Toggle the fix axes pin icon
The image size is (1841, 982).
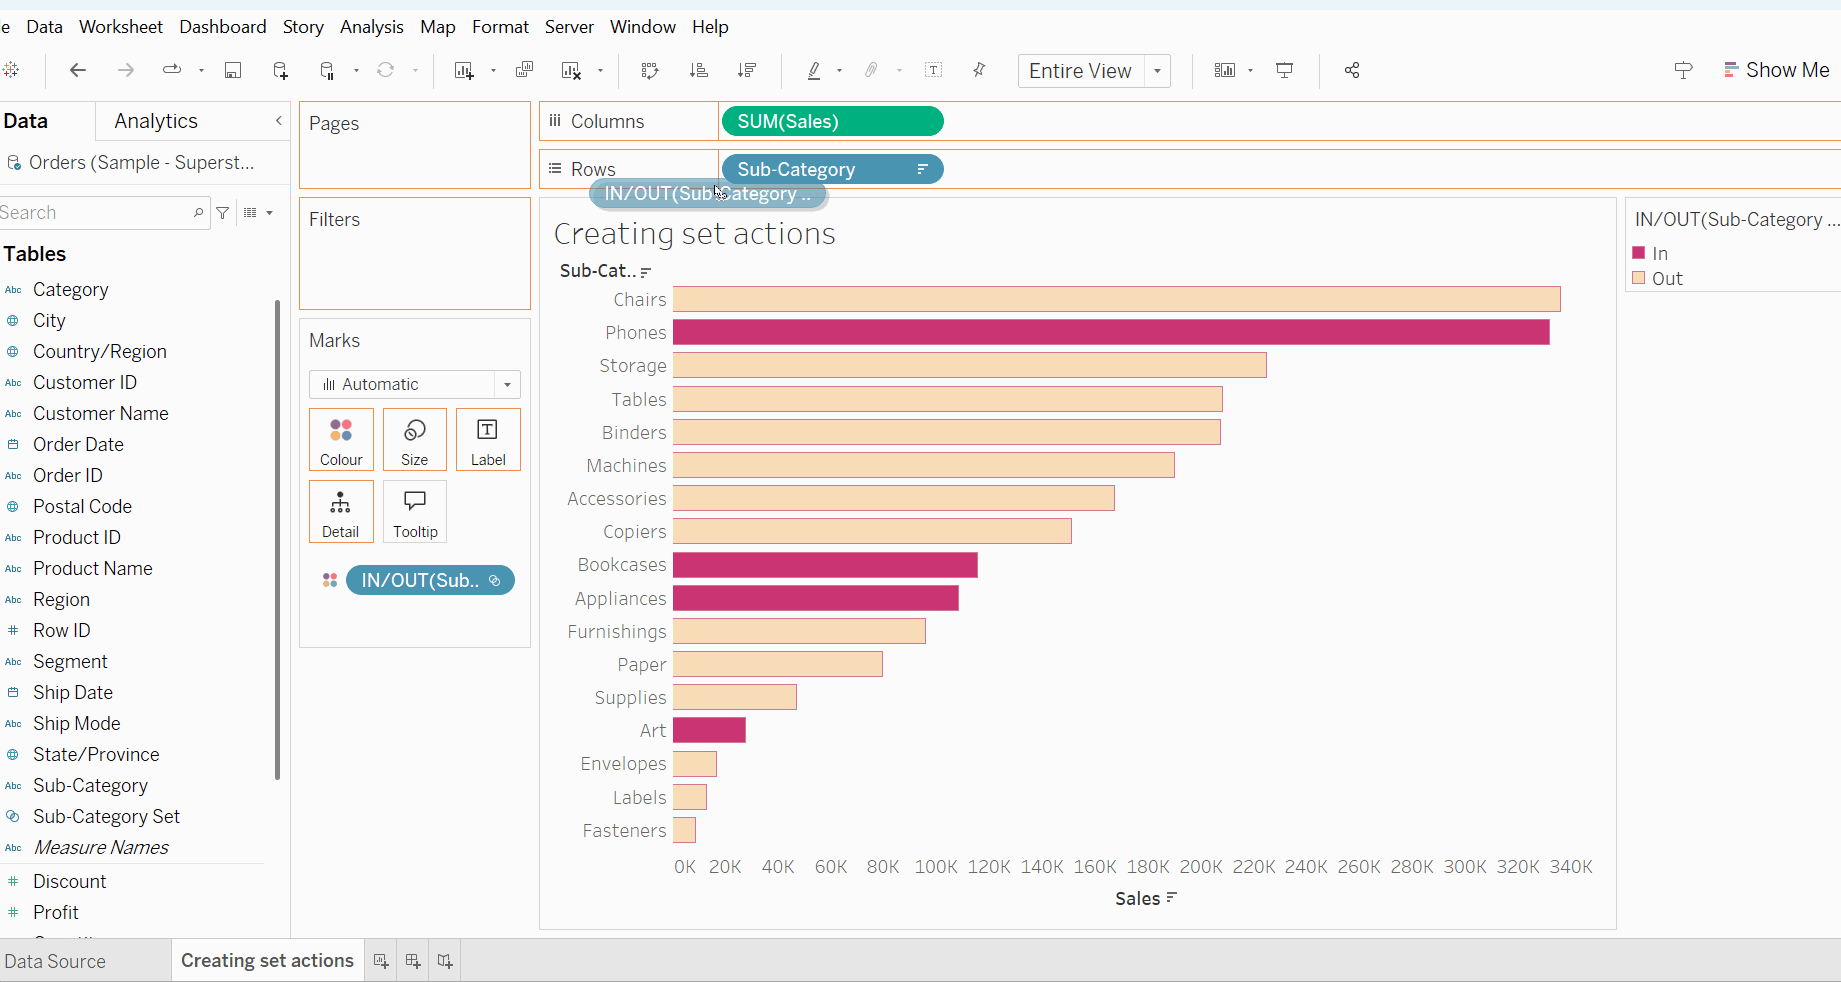(979, 70)
